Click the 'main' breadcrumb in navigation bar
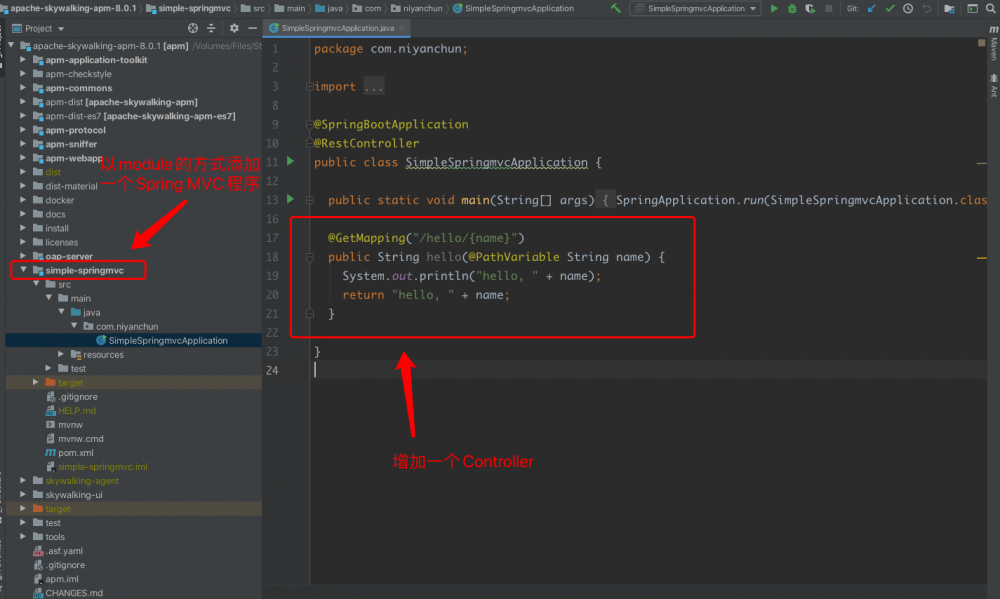Screen dimensions: 1000x599 point(296,9)
